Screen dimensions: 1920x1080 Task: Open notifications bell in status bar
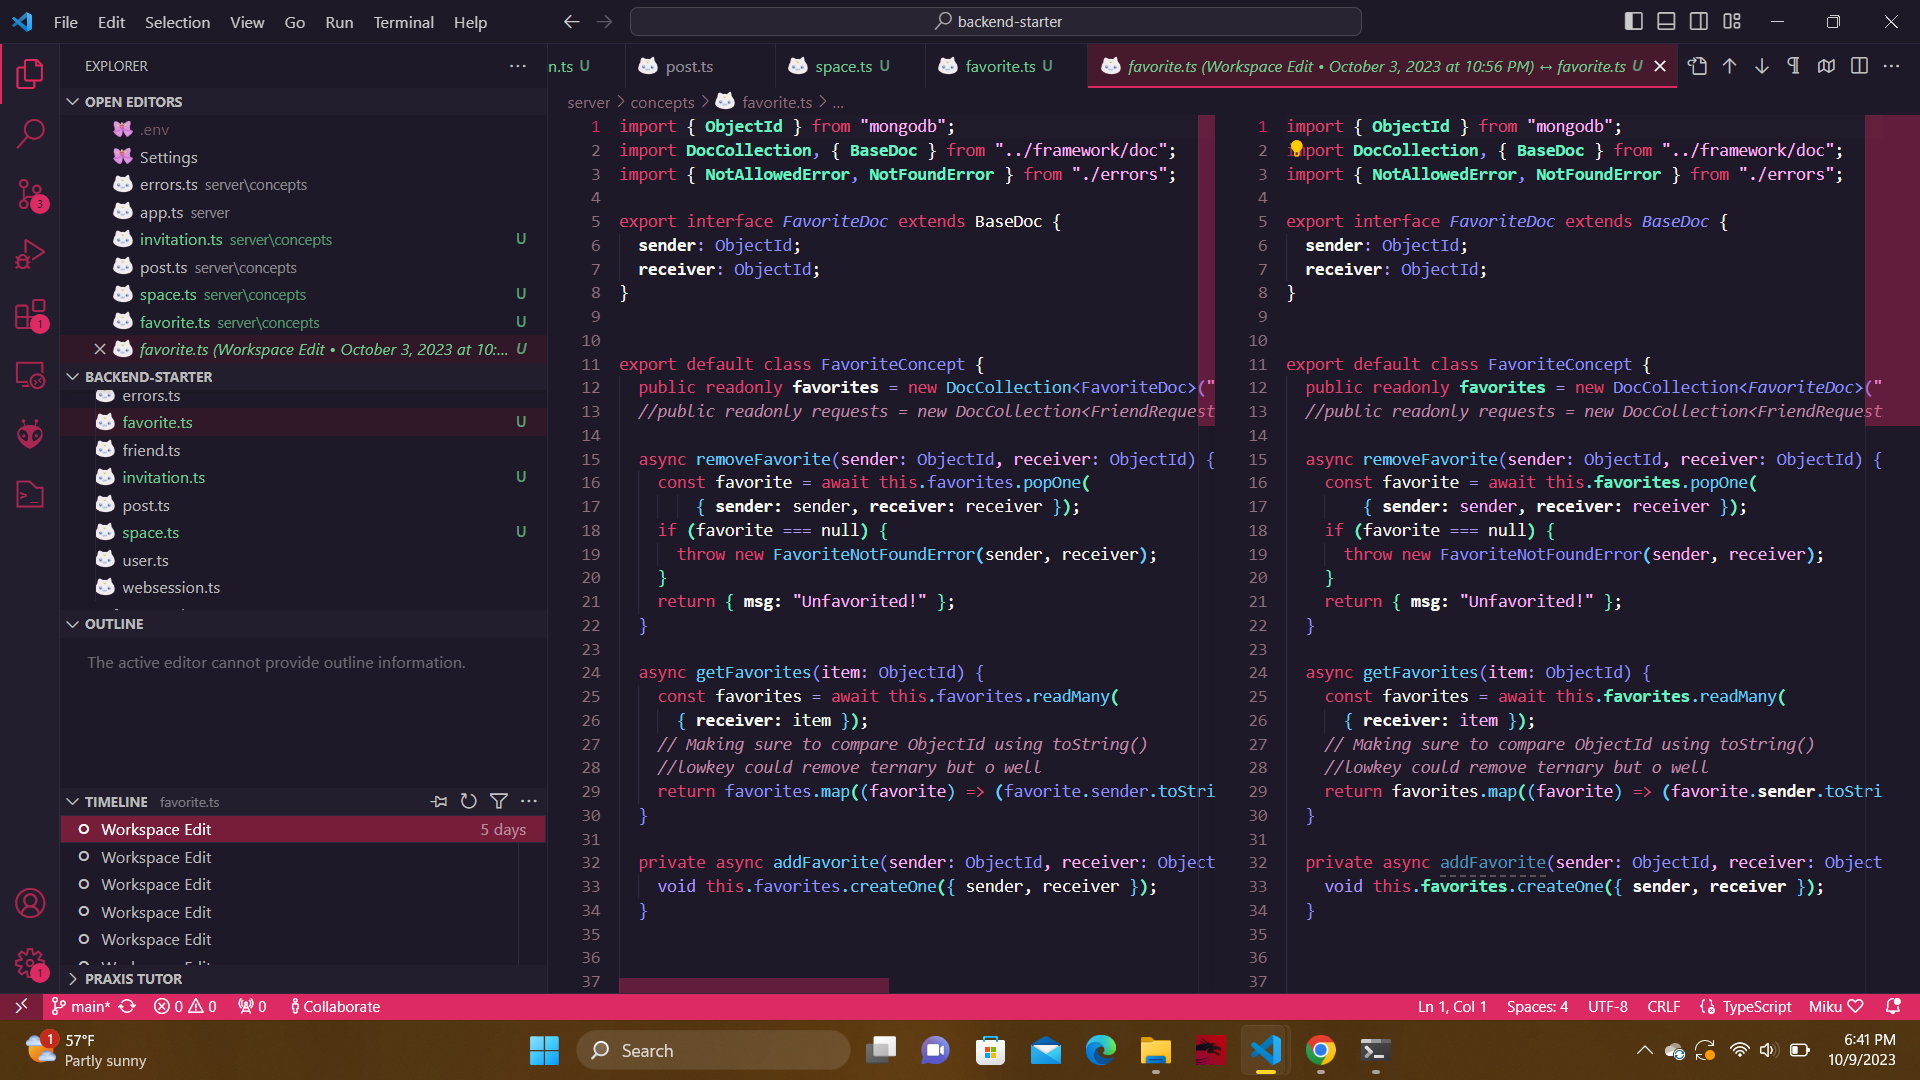point(1893,1007)
